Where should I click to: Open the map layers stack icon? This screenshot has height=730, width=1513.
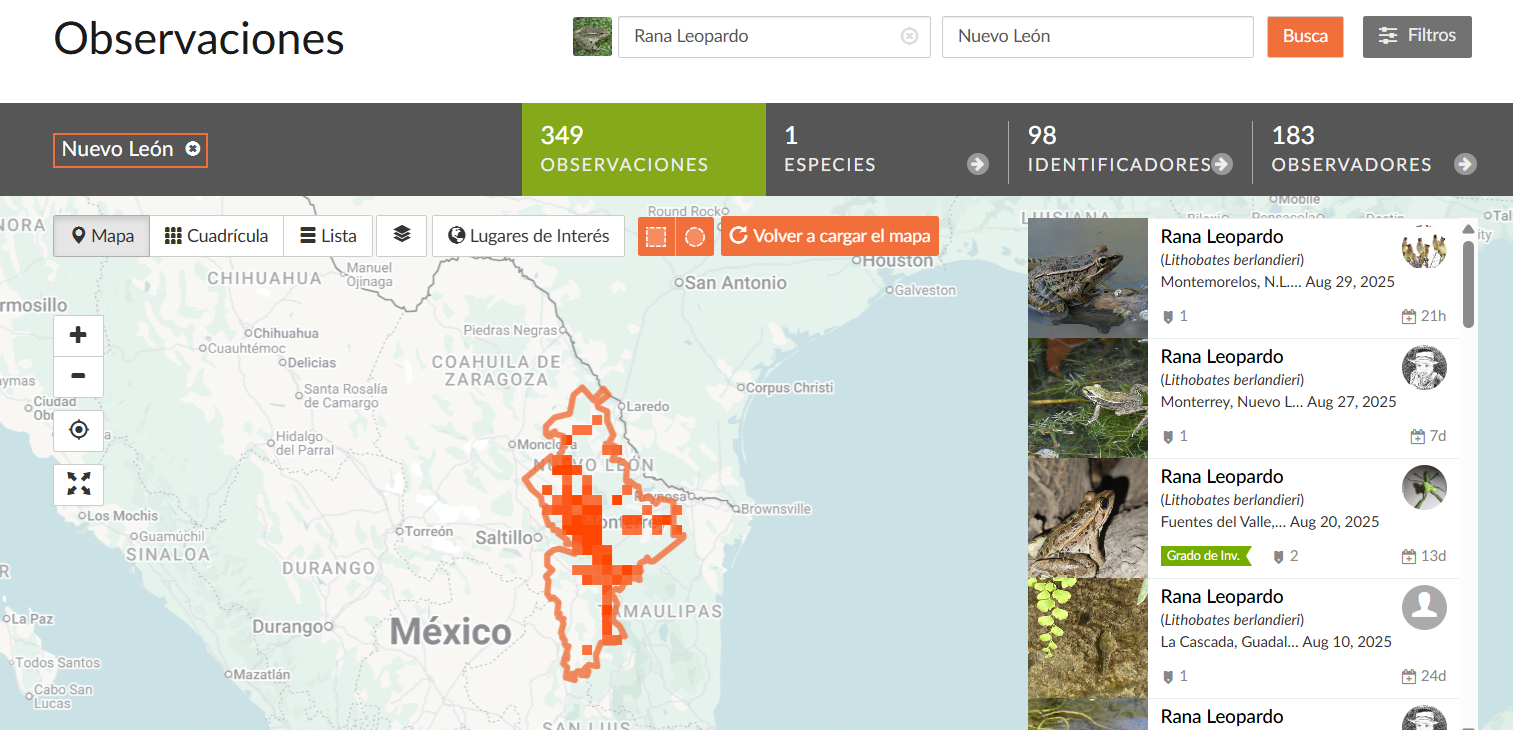(401, 236)
